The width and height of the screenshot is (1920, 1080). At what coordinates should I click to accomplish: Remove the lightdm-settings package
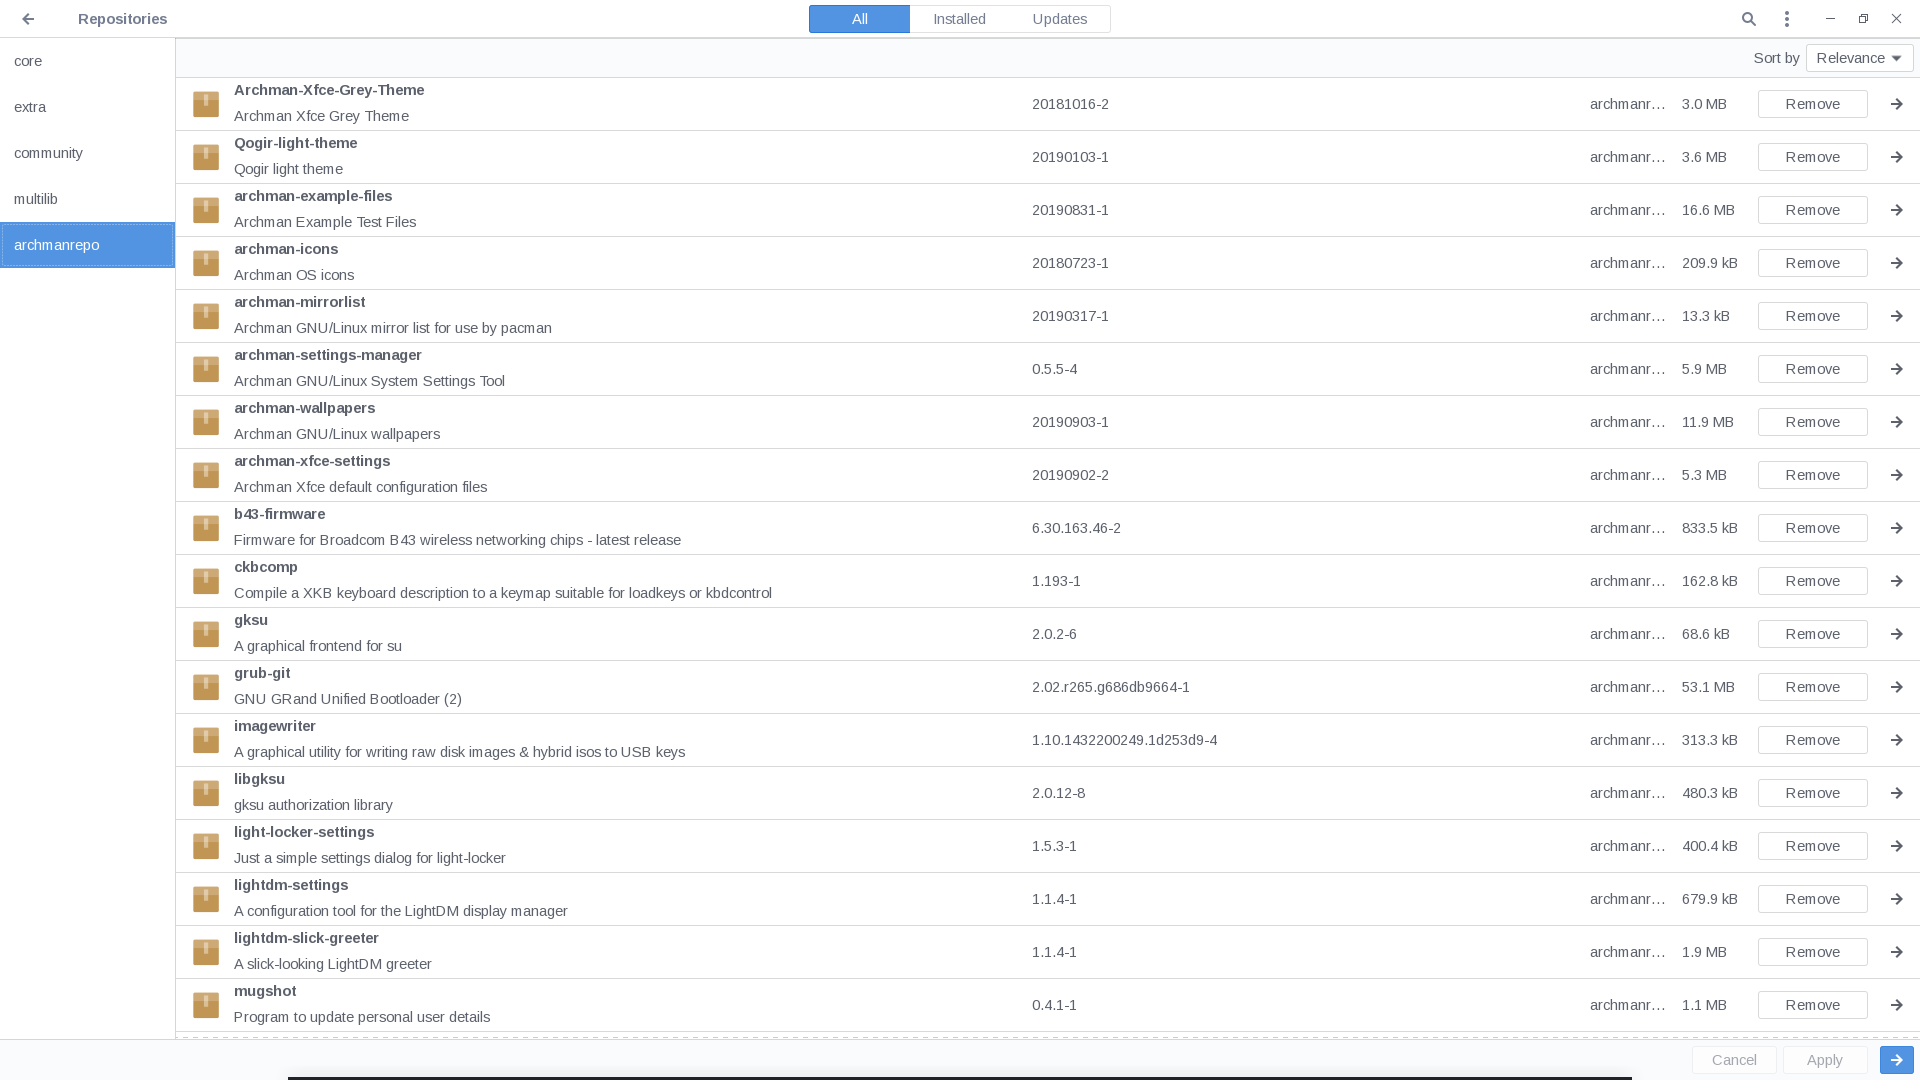click(1812, 899)
